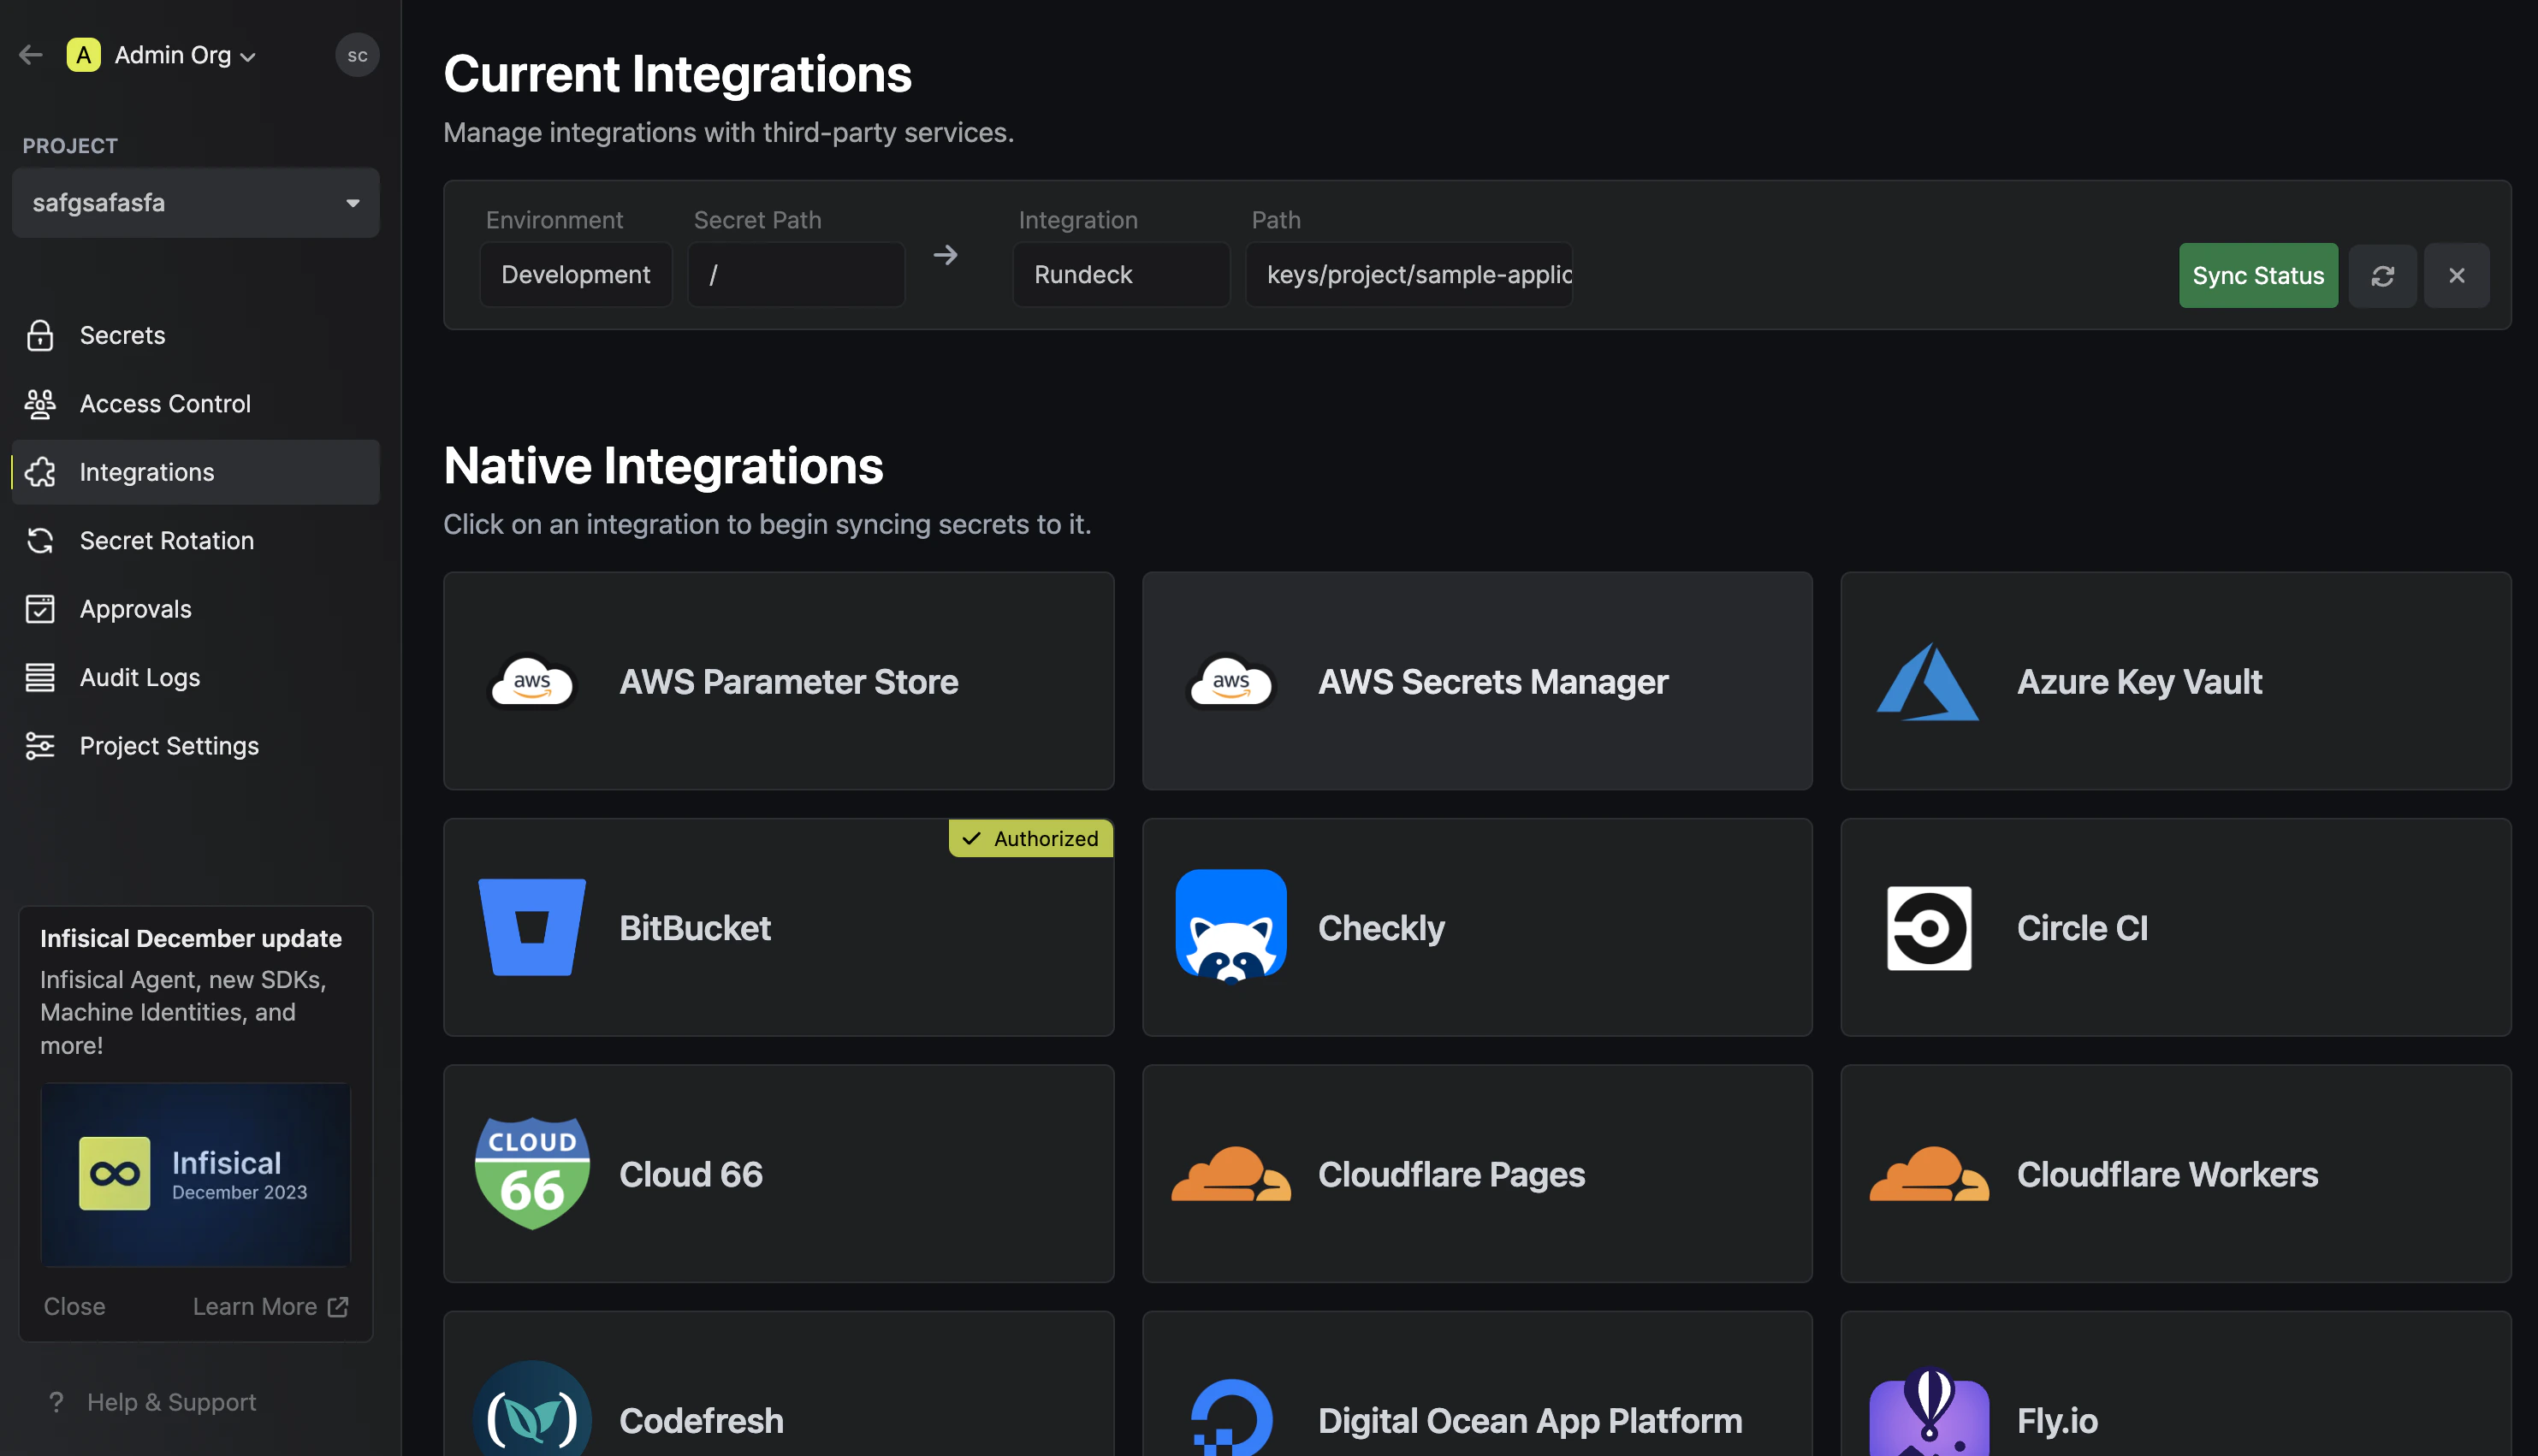The image size is (2538, 1456).
Task: Open Approvals in sidebar
Action: [x=196, y=609]
